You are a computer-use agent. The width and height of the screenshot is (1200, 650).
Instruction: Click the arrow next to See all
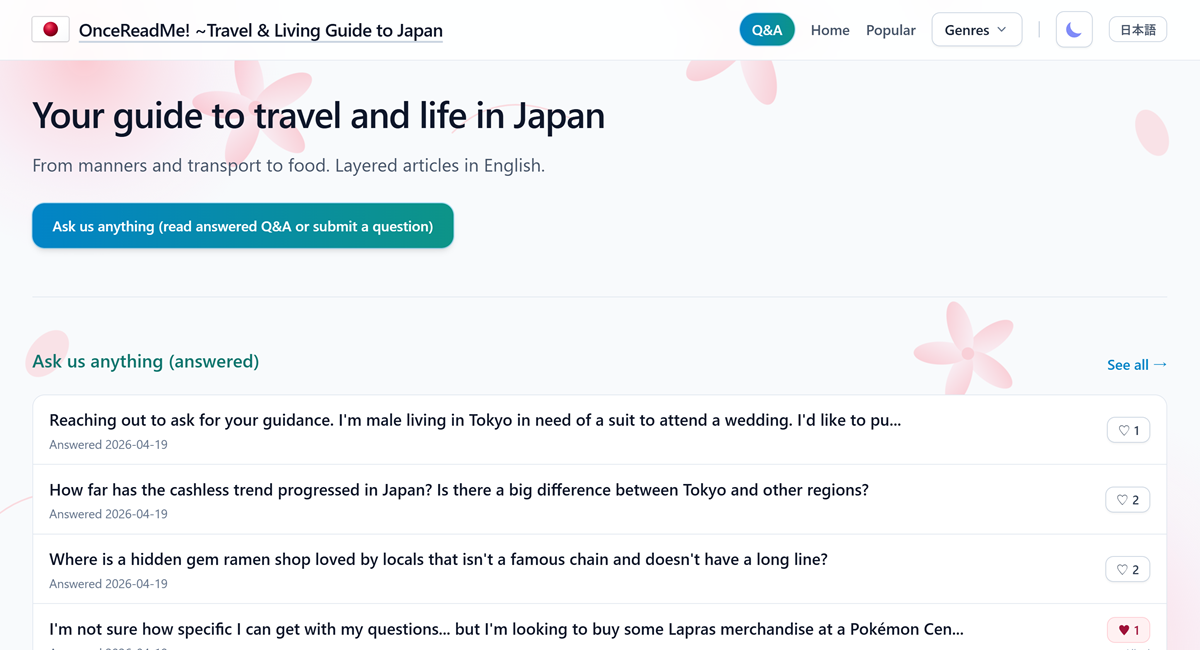click(x=1160, y=364)
